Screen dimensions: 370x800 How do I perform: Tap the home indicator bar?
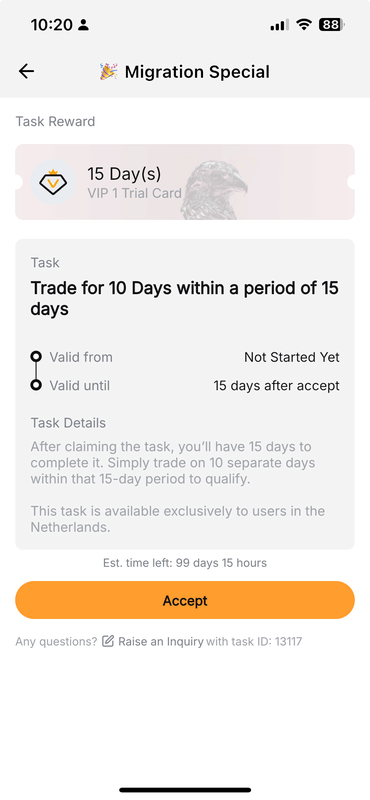185,790
